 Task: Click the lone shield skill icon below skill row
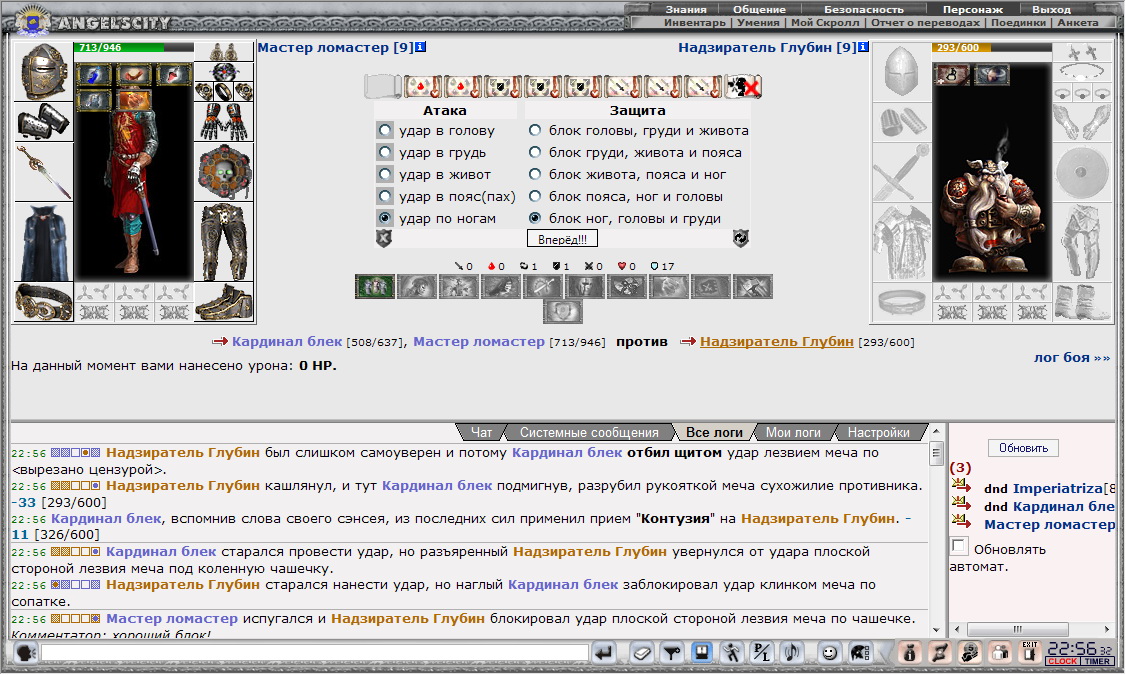coord(563,312)
